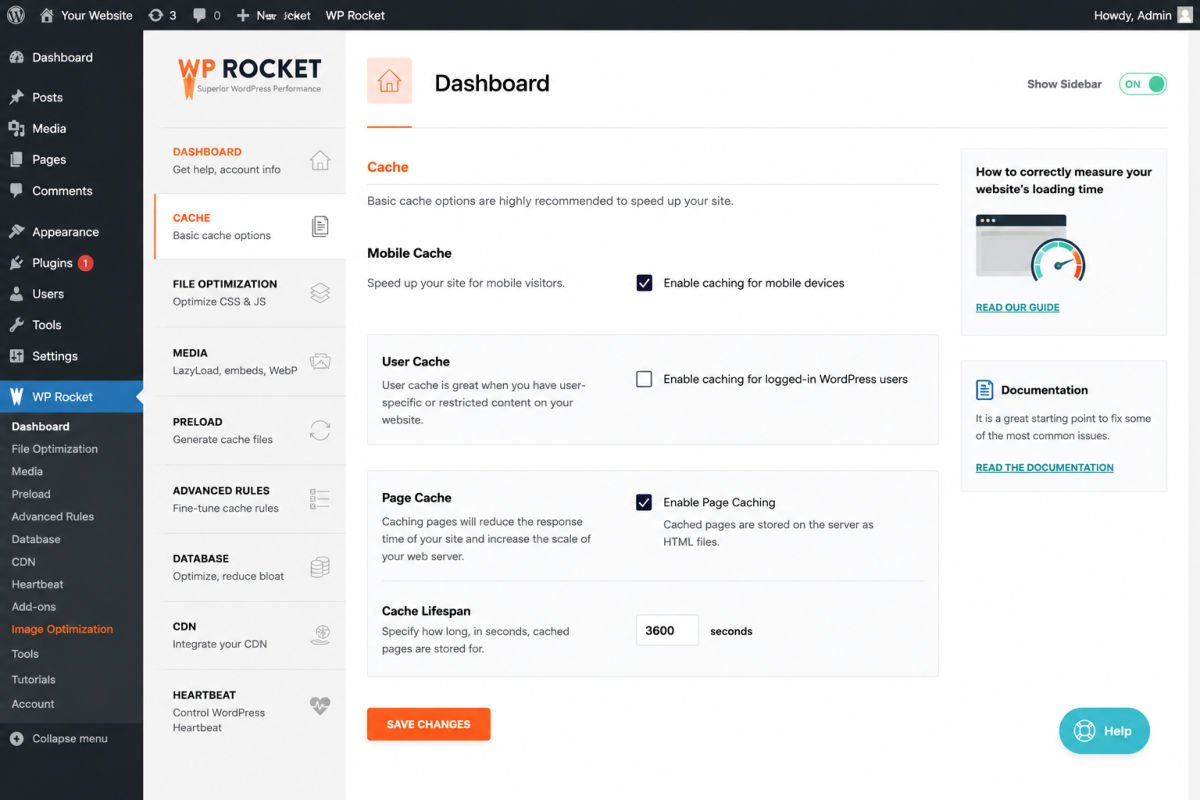1200x800 pixels.
Task: Click the WP Rocket W icon in menu
Action: pos(16,396)
